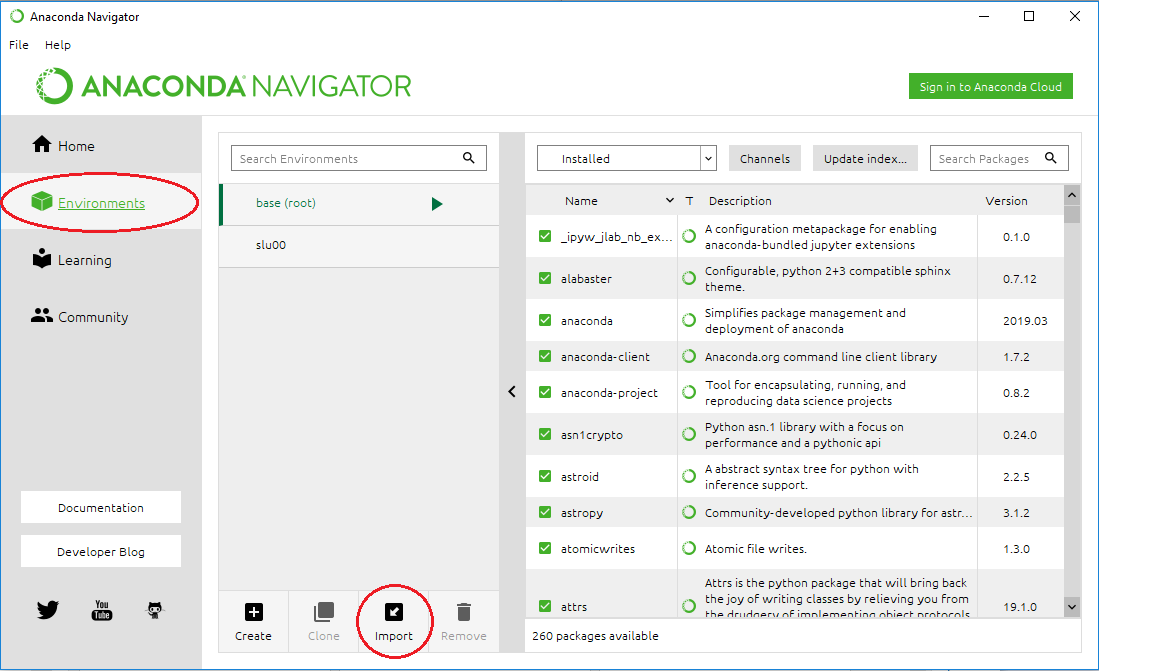
Task: Click status circle icon for asn1crypto
Action: click(689, 434)
